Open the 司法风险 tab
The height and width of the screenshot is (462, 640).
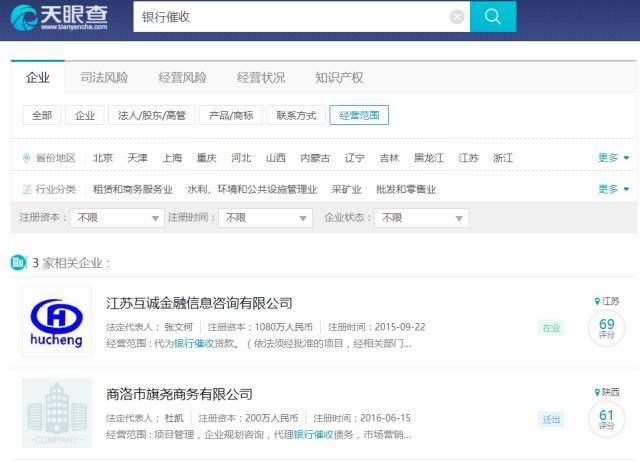tap(104, 78)
